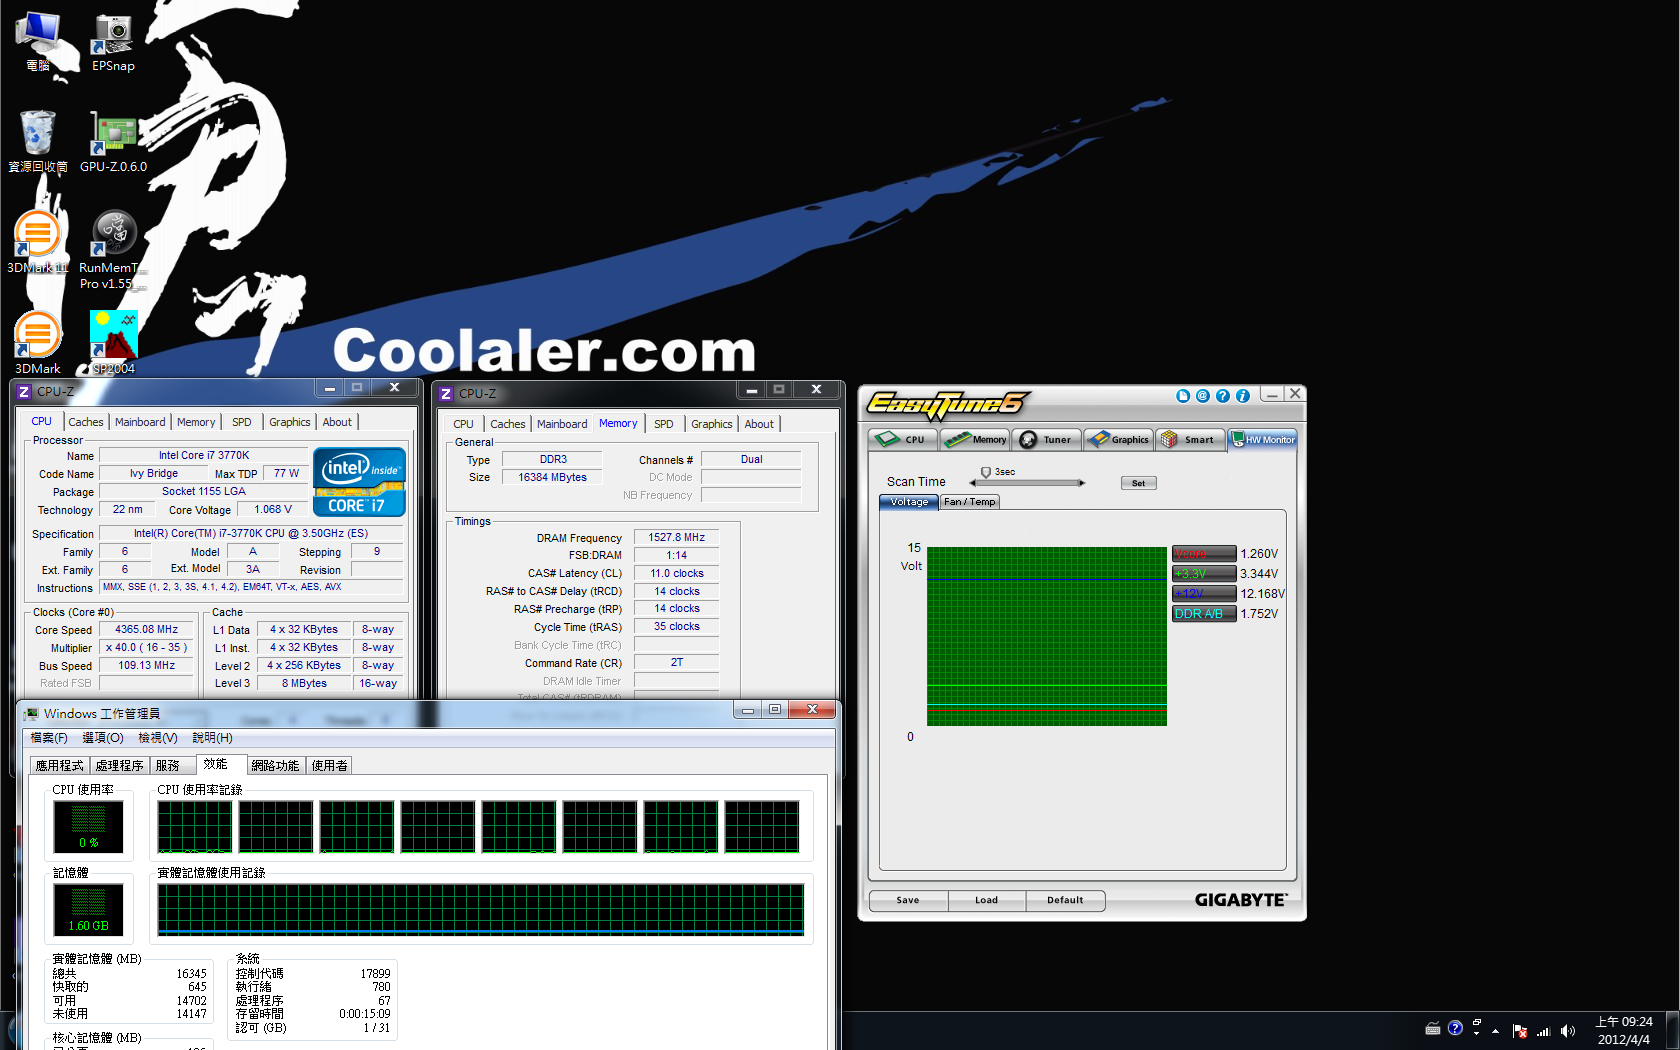Viewport: 1680px width, 1050px height.
Task: Show hidden tray icons arrow
Action: click(1496, 1031)
